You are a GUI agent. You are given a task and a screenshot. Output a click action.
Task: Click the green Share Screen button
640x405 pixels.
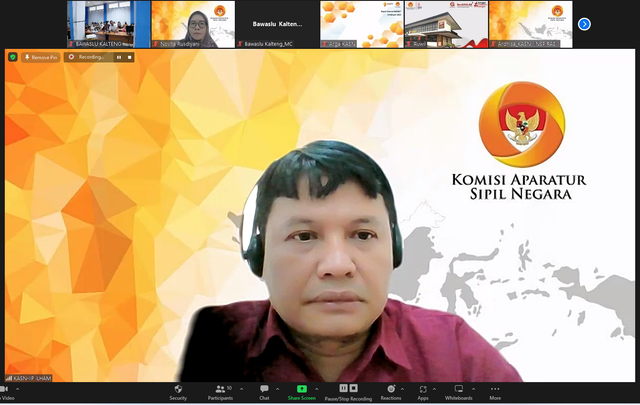tap(302, 392)
